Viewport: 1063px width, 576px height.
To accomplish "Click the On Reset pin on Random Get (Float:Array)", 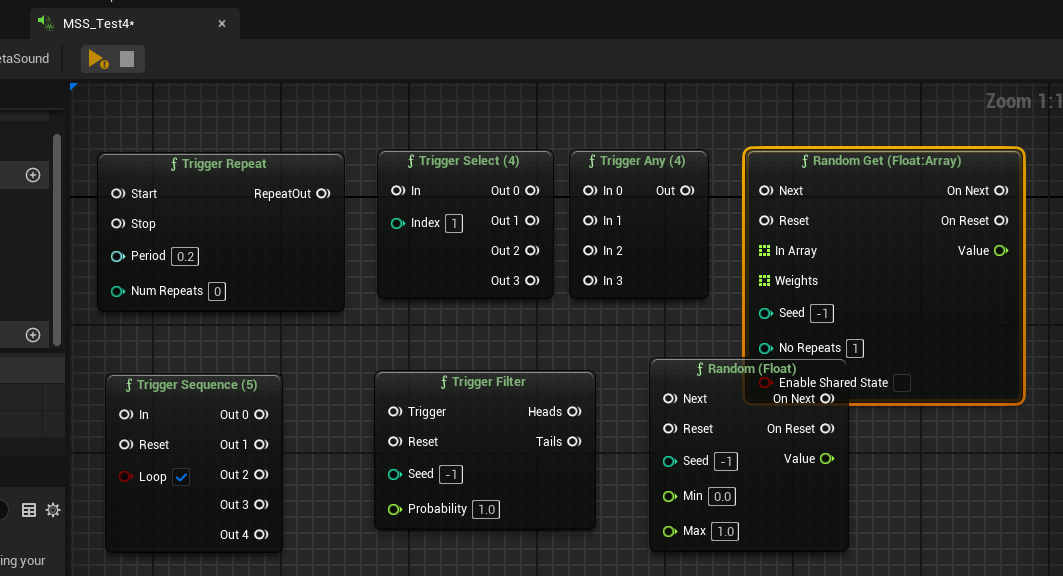I will point(1001,221).
